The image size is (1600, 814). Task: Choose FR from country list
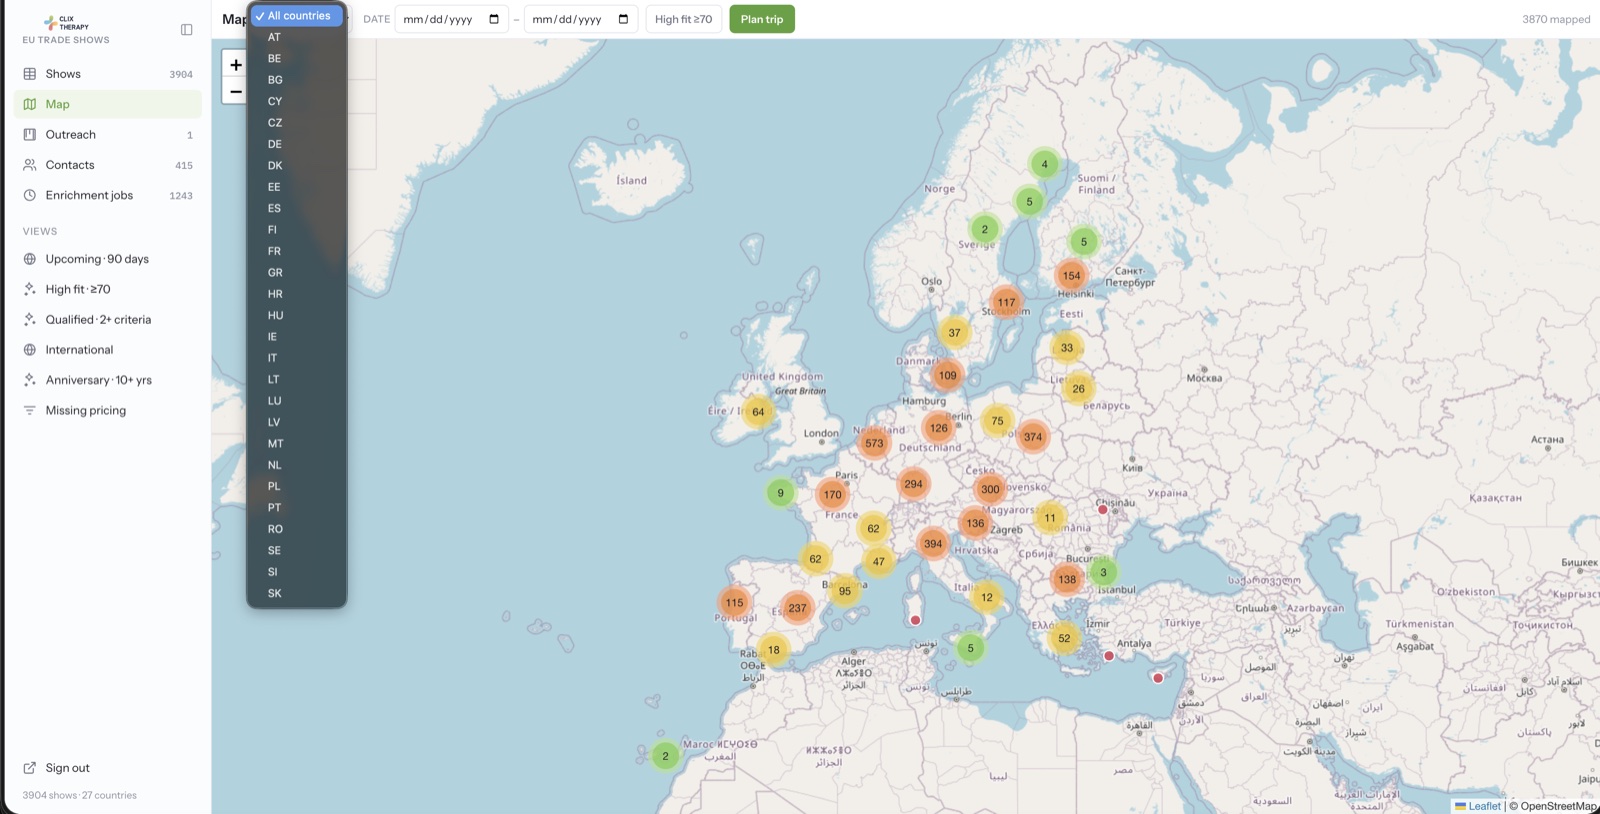tap(297, 251)
